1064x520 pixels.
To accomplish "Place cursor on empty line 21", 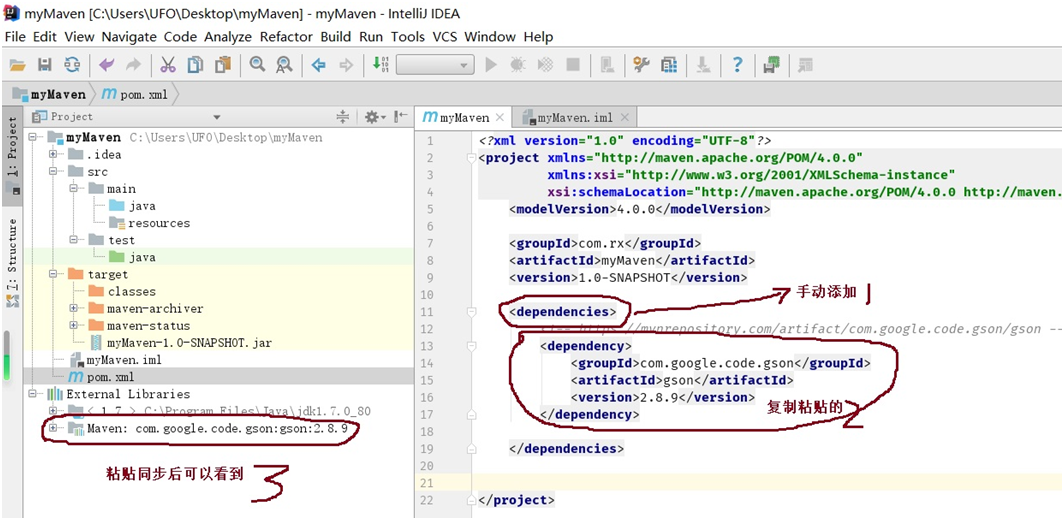I will pos(767,483).
